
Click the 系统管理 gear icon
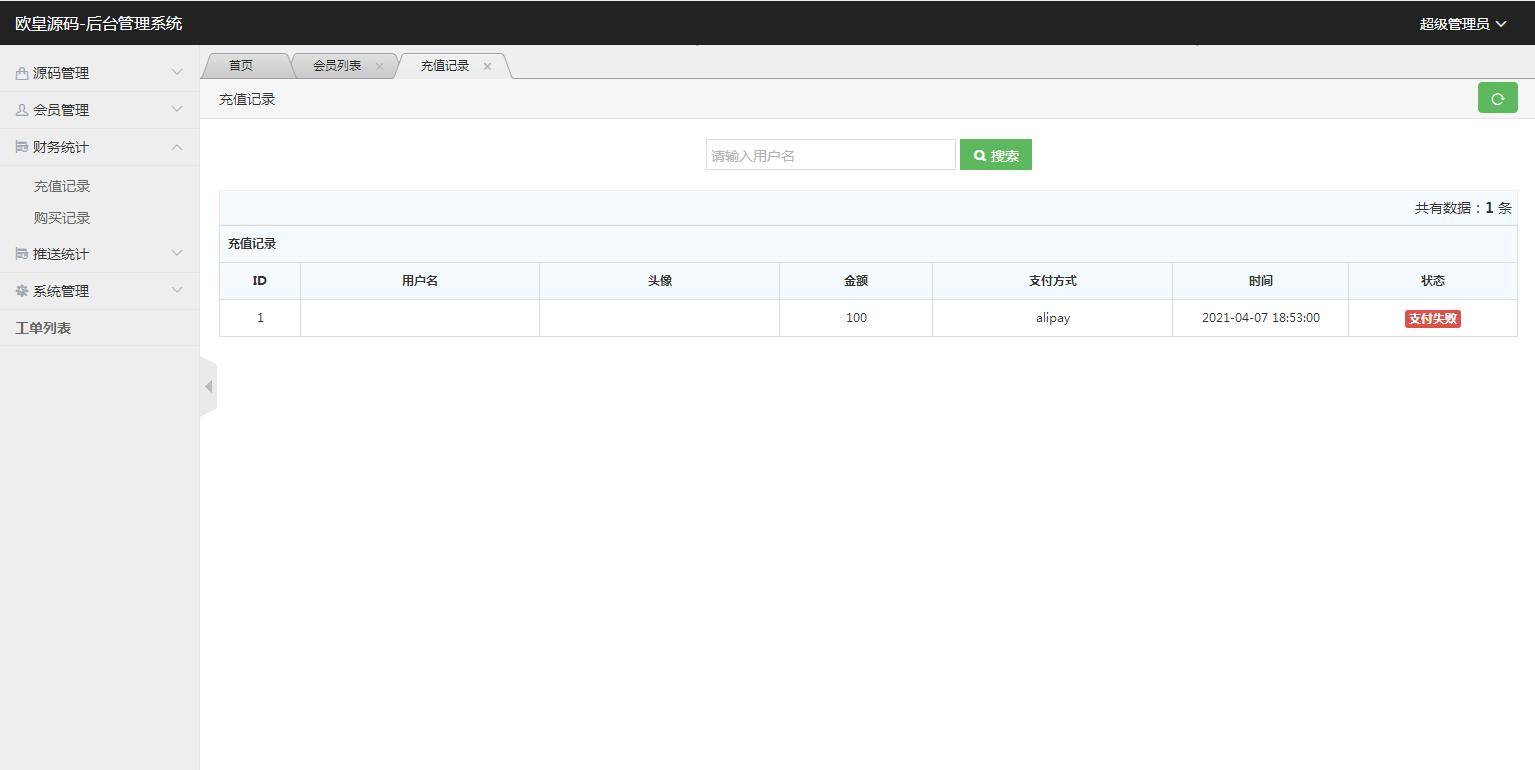click(22, 290)
